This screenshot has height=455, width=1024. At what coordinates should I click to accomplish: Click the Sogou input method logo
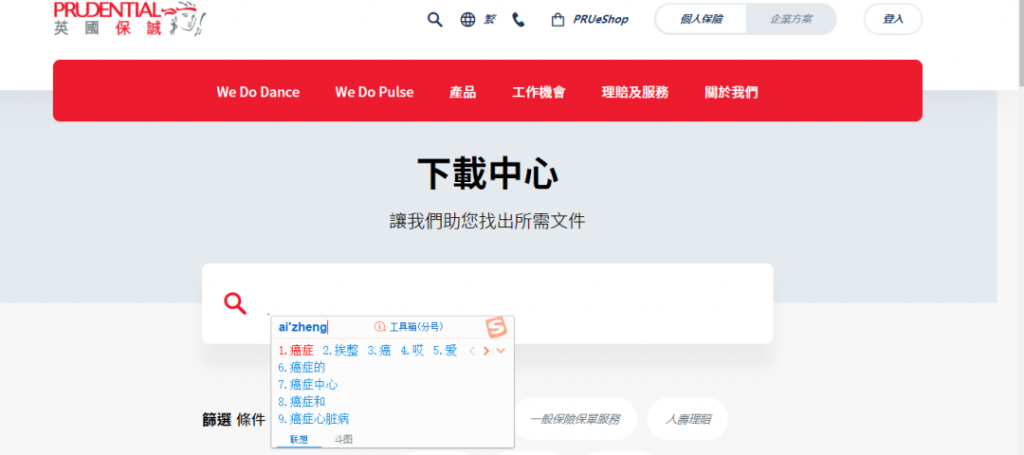coord(496,327)
